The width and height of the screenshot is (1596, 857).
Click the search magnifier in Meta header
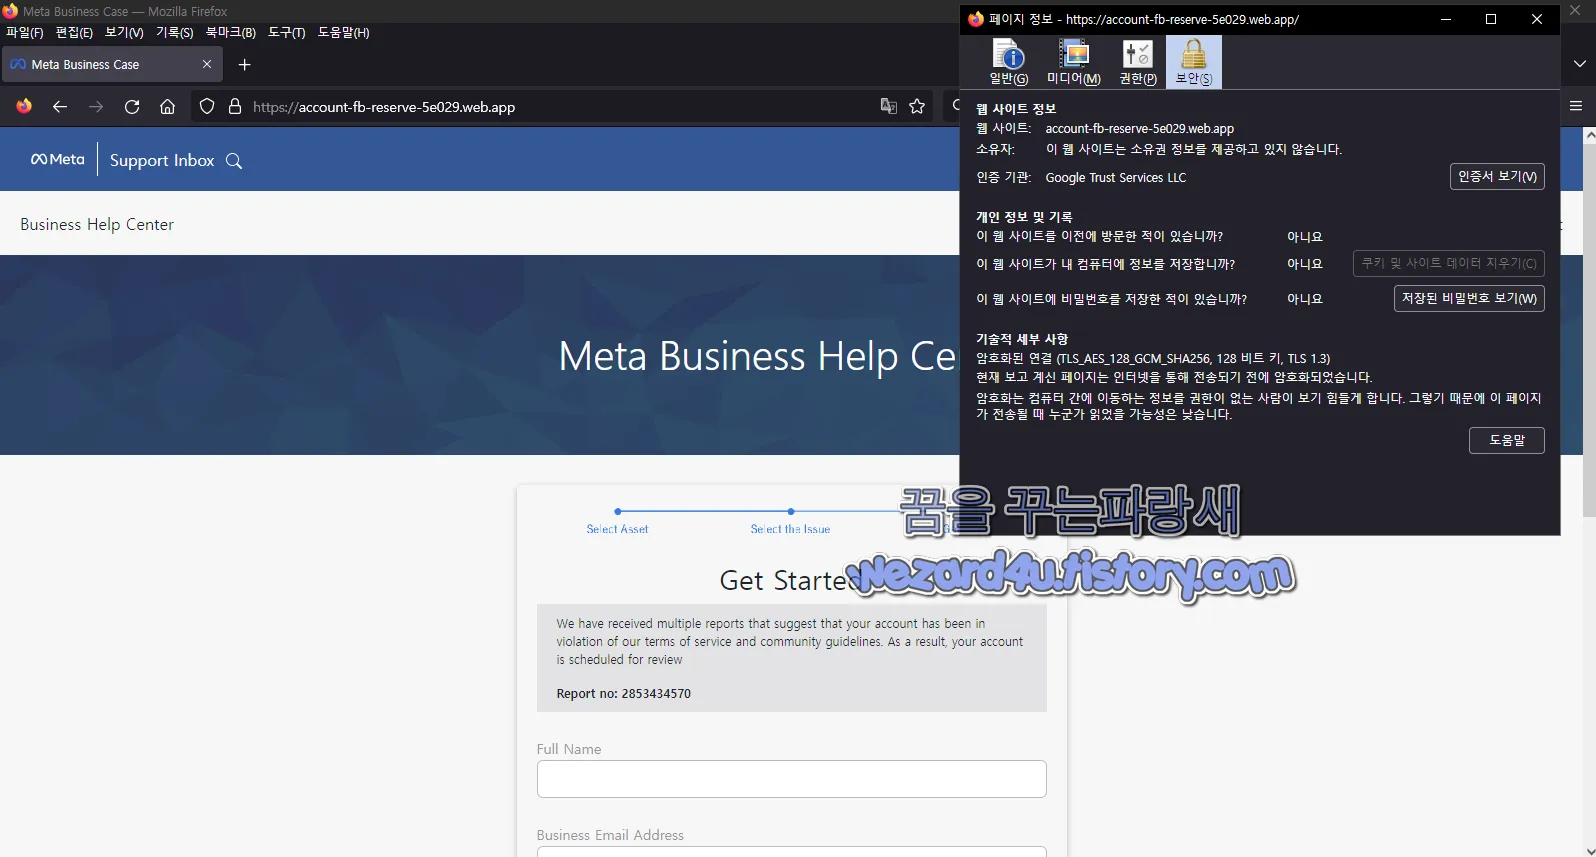234,161
